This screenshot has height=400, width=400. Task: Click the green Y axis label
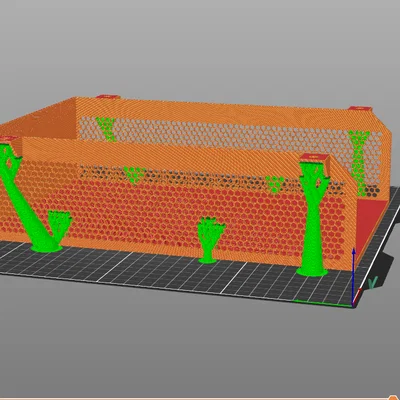(x=373, y=282)
